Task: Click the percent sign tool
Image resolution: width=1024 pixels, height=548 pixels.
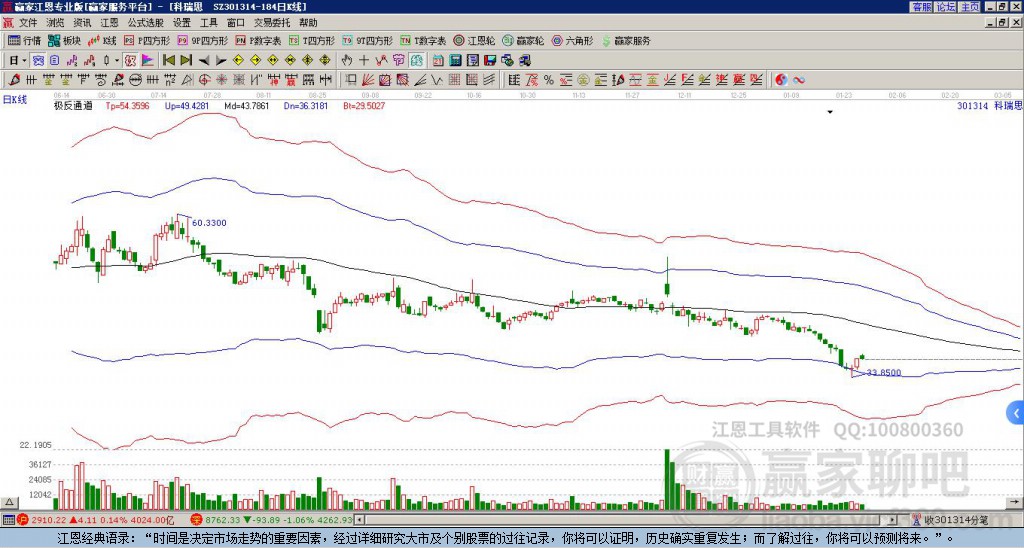Action: coord(549,80)
